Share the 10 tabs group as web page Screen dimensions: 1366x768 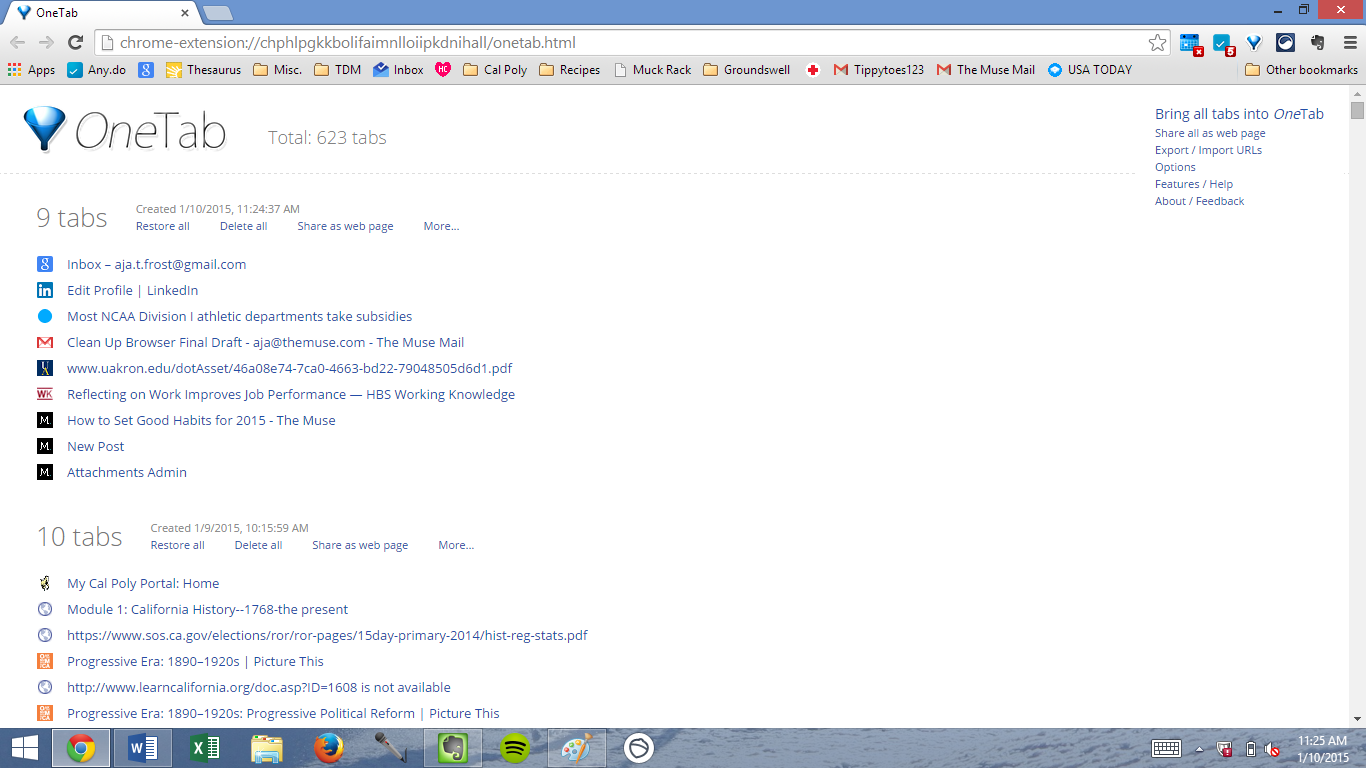pyautogui.click(x=360, y=545)
